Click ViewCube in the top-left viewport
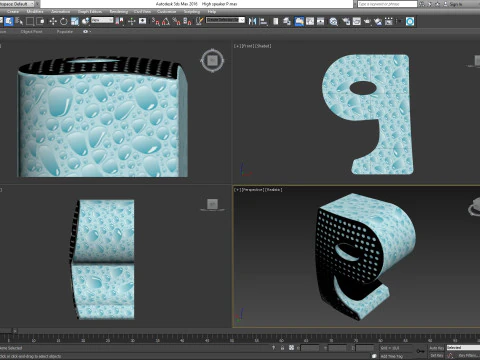The width and height of the screenshot is (480, 360). [x=212, y=60]
